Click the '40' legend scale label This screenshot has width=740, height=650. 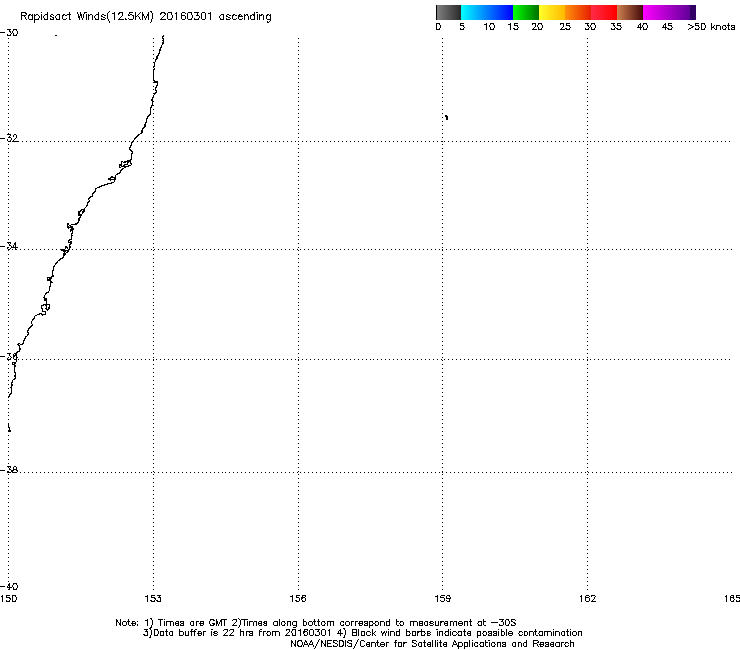pos(642,26)
